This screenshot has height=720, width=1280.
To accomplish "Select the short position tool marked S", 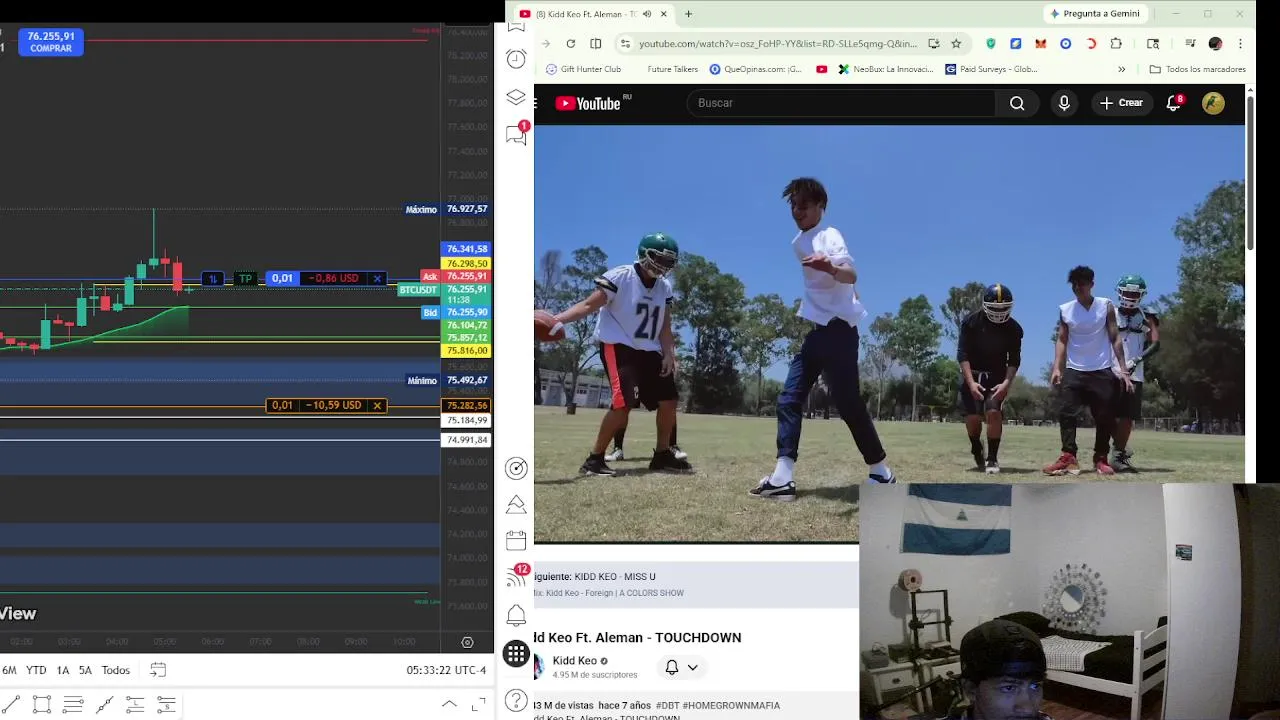I will coord(166,705).
